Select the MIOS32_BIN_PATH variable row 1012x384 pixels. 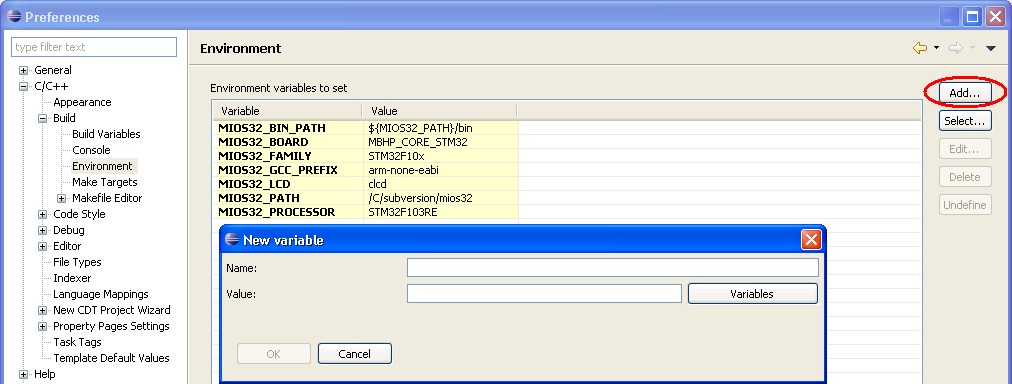(567, 128)
